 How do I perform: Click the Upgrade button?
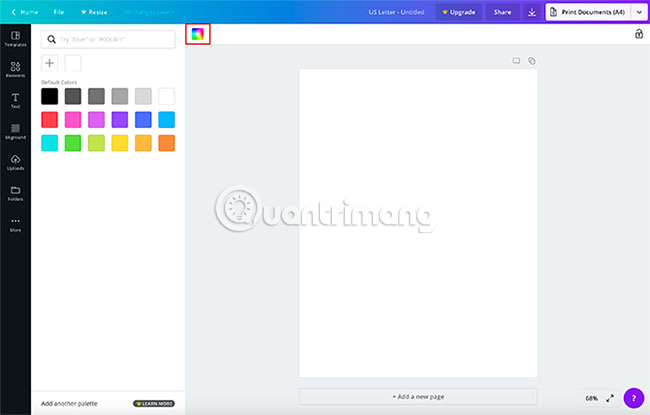click(x=458, y=12)
